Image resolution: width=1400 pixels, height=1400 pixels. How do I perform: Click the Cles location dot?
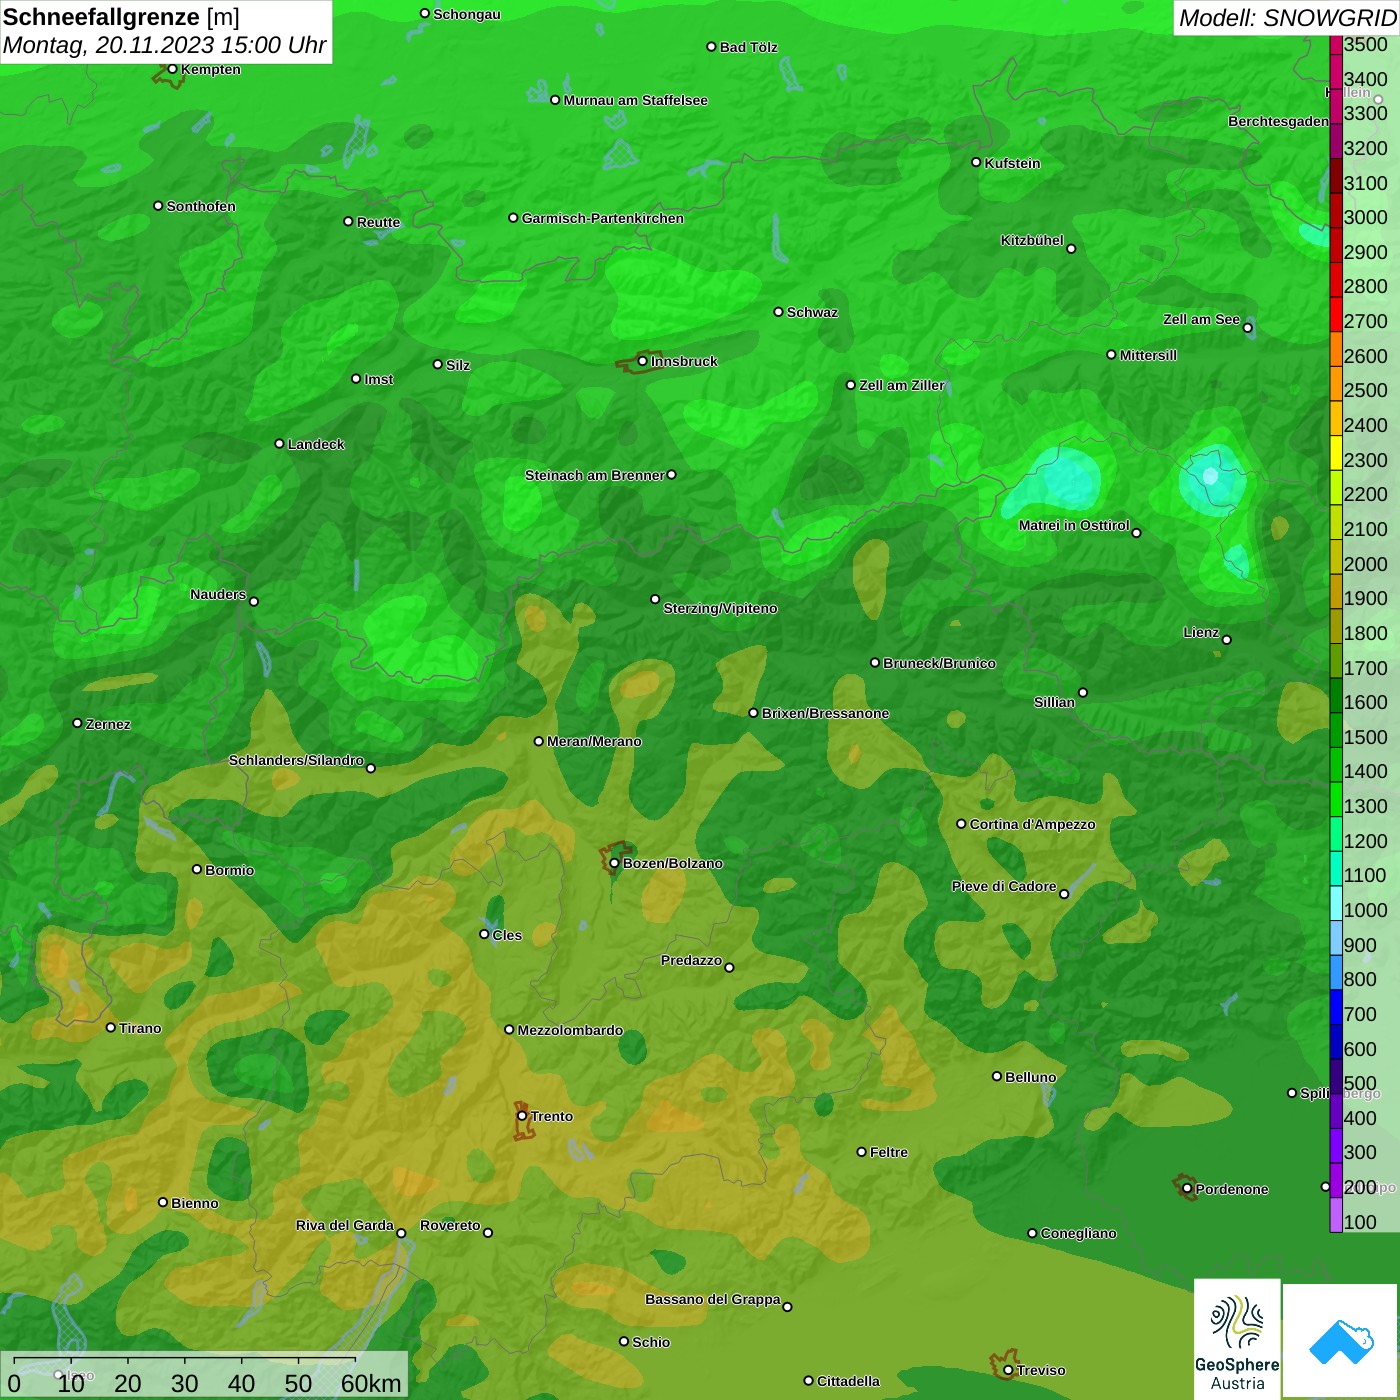tap(485, 934)
